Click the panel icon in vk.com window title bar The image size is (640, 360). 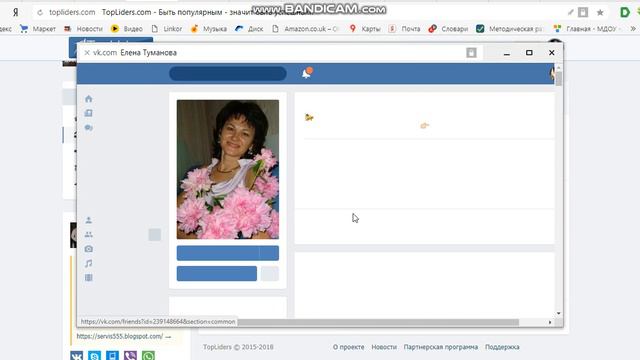[471, 53]
